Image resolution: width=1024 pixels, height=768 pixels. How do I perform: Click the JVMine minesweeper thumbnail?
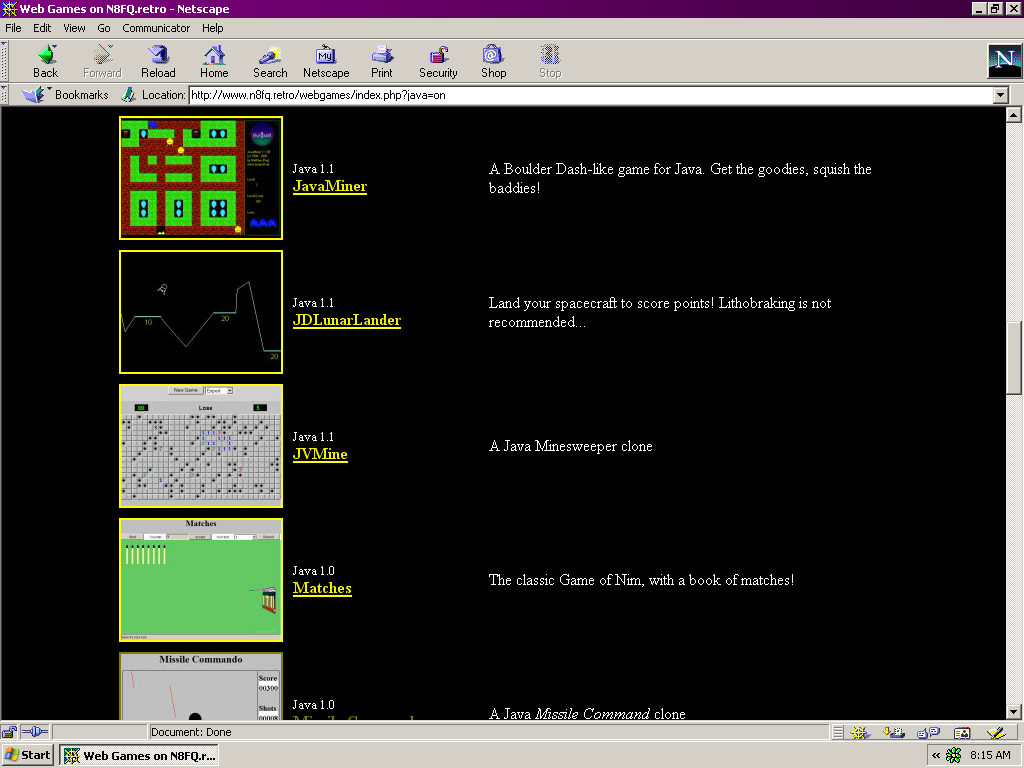tap(201, 446)
